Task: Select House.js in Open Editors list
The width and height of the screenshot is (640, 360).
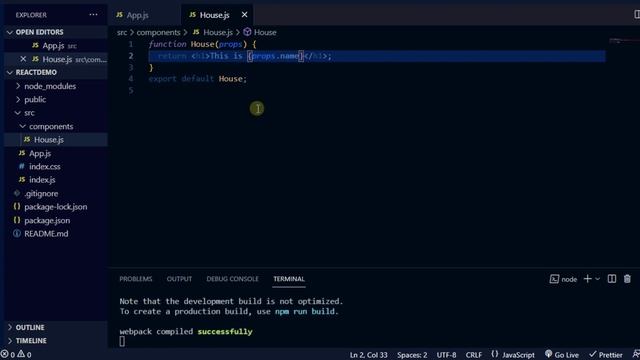Action: (x=57, y=59)
